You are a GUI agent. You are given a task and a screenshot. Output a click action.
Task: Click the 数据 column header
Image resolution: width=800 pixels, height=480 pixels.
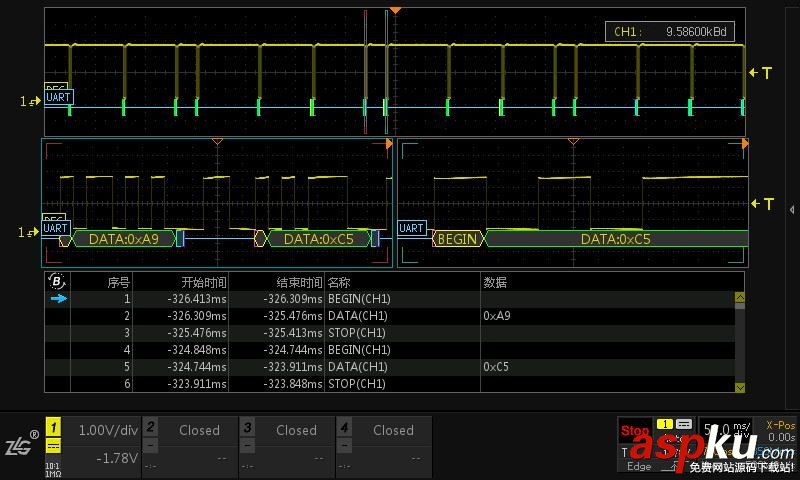[495, 282]
